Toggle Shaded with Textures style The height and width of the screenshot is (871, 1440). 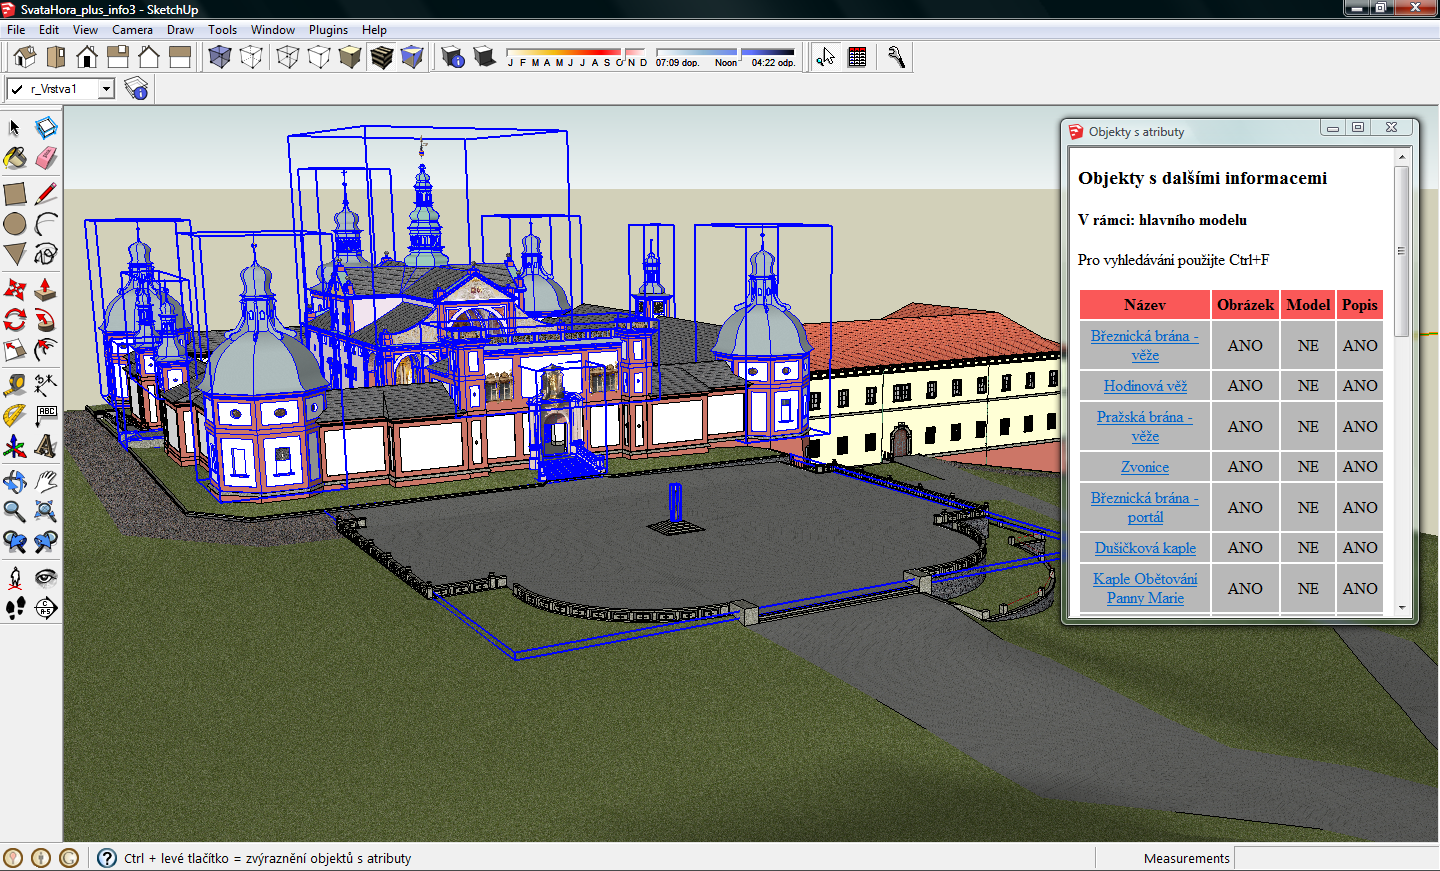pyautogui.click(x=381, y=57)
